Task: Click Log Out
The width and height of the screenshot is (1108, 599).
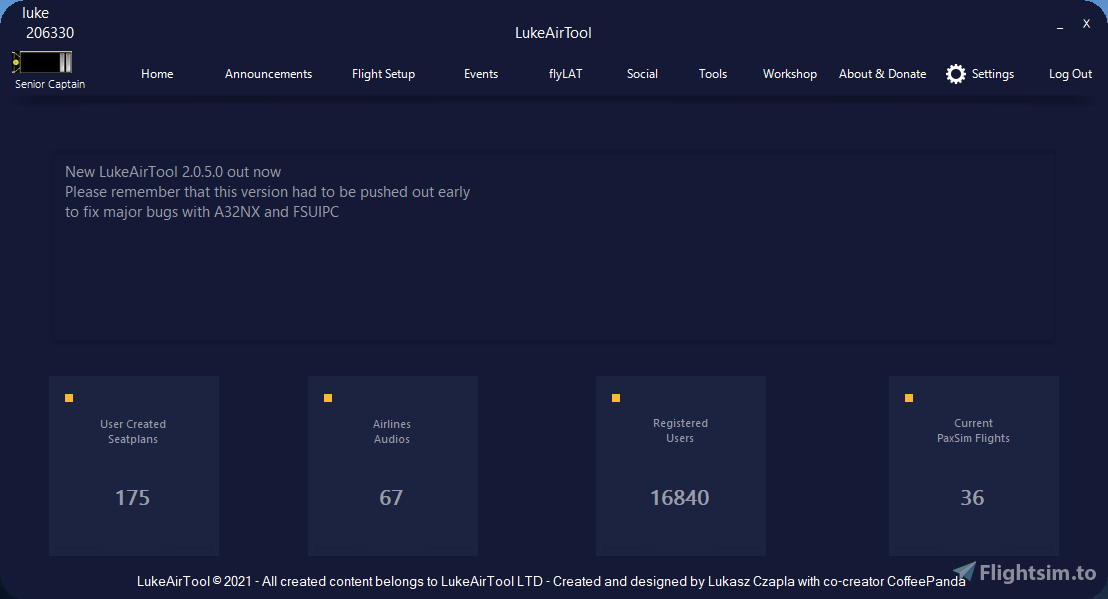Action: pos(1070,73)
